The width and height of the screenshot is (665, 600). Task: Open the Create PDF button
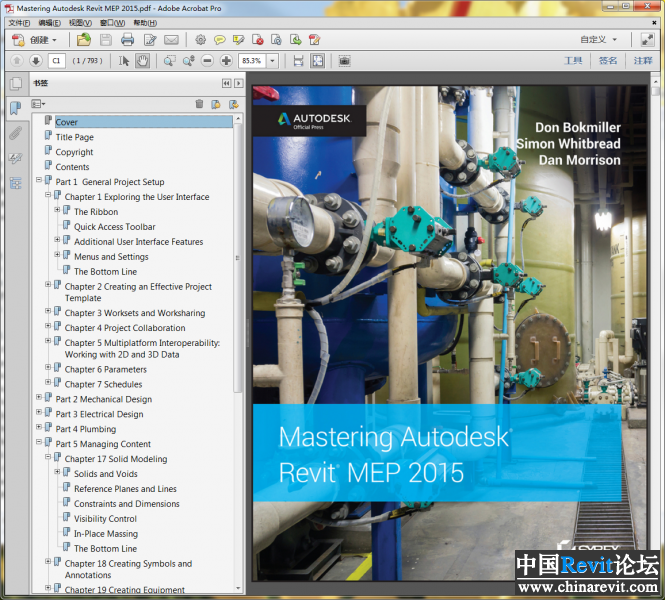tap(34, 40)
